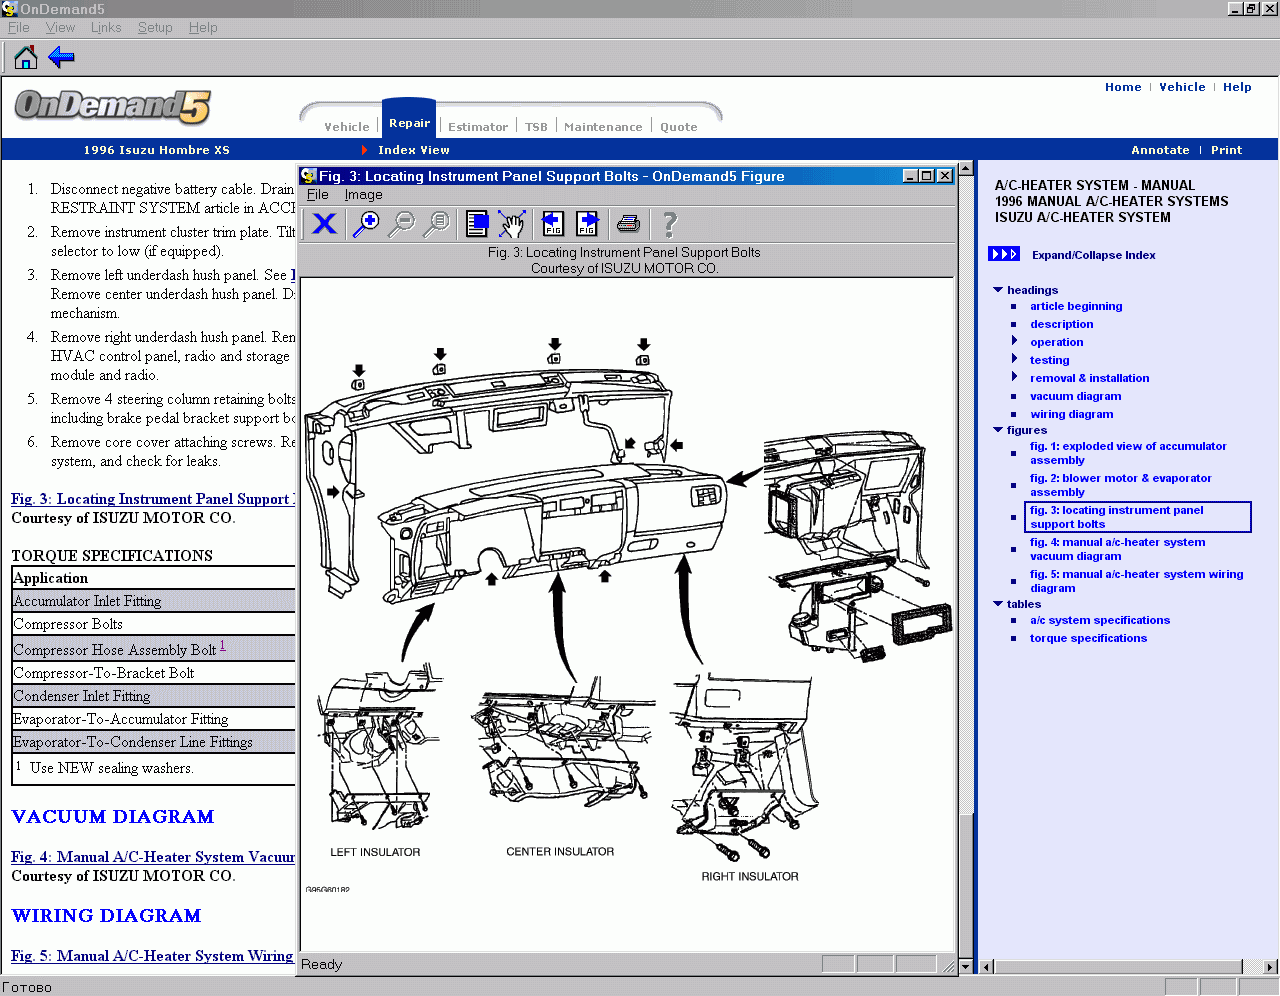Open fig. 5 manual a/c-heater wiring diagram link
The image size is (1280, 996).
point(1137,581)
